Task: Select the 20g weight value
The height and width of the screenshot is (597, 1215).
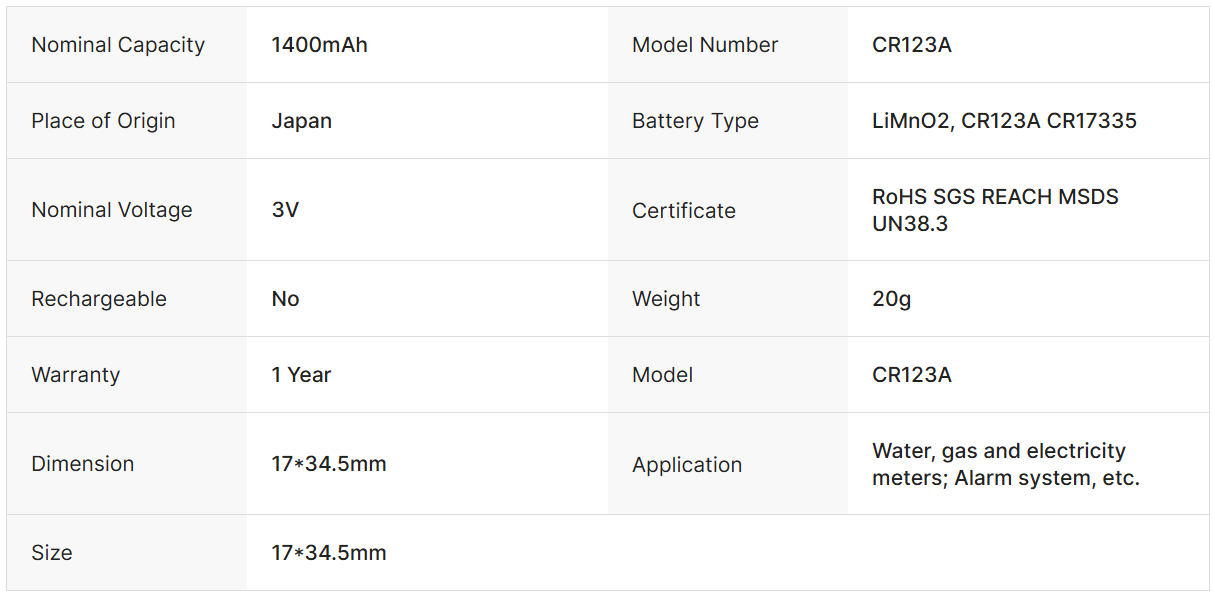Action: (x=891, y=299)
